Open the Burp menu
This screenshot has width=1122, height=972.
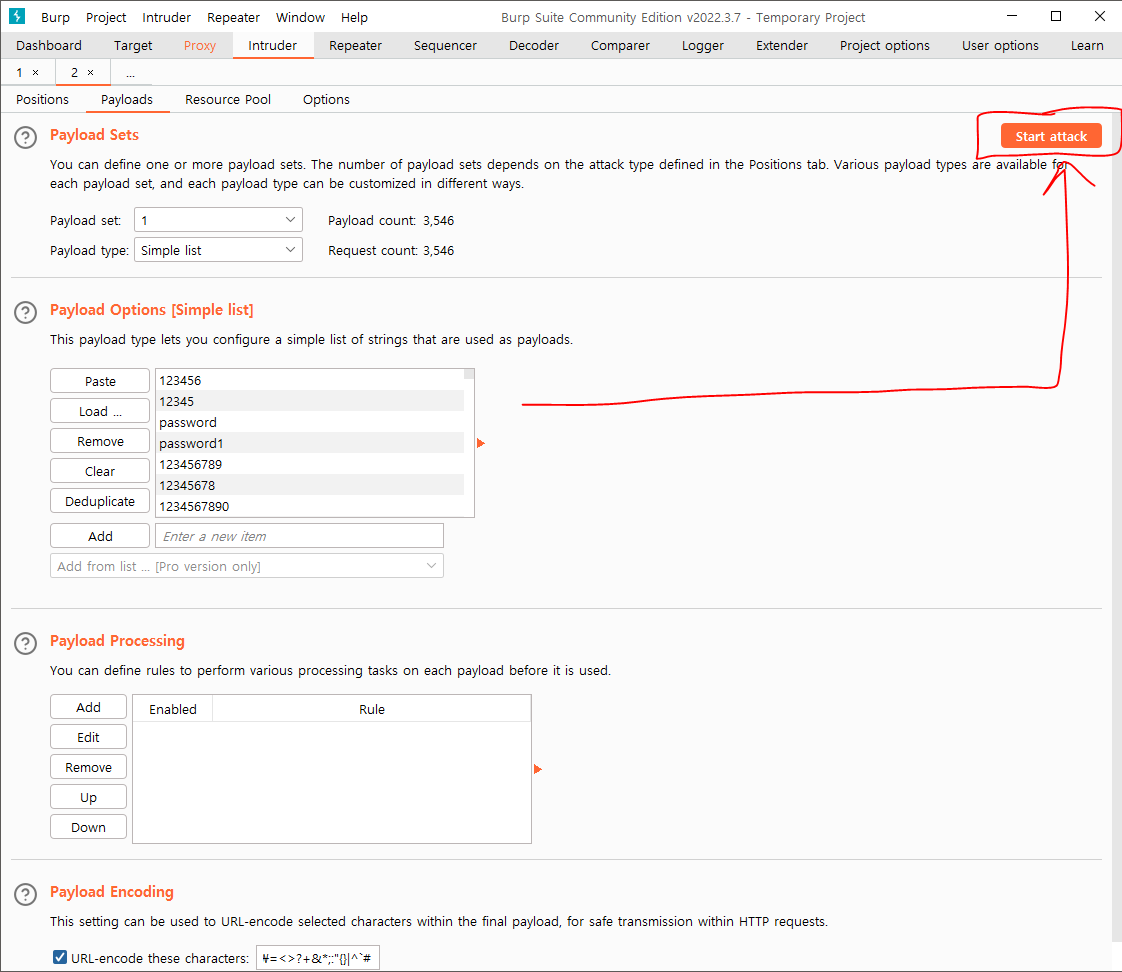55,17
